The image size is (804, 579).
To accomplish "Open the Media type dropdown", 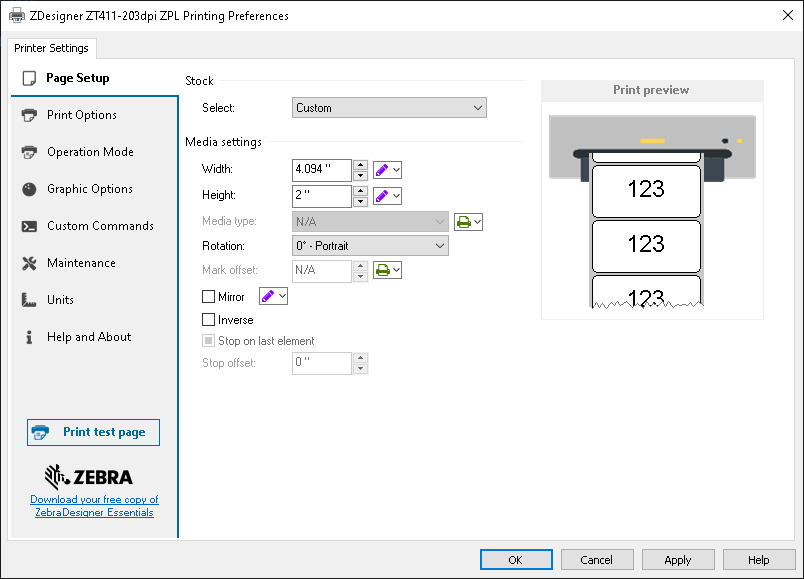I will click(370, 221).
